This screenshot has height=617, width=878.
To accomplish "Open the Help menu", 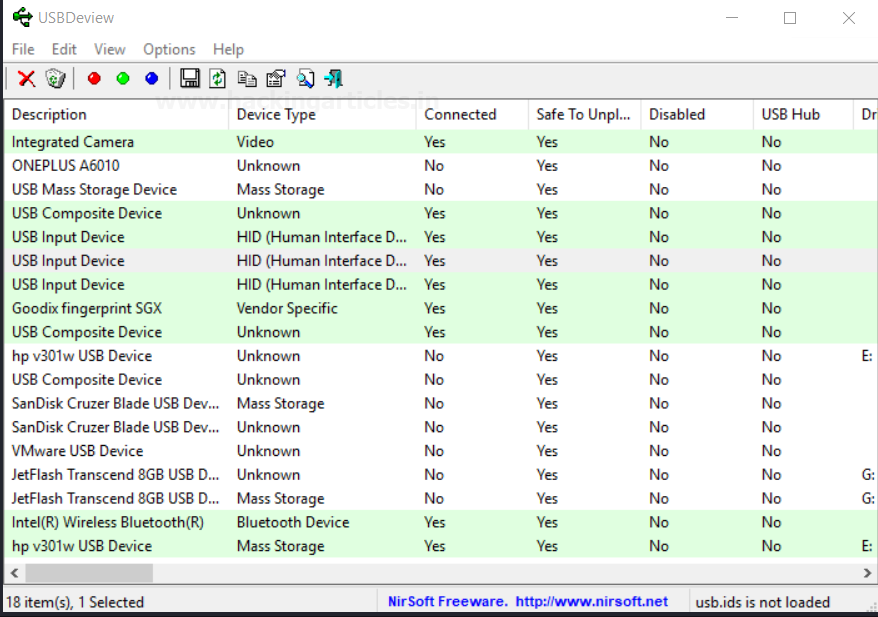I will (228, 49).
